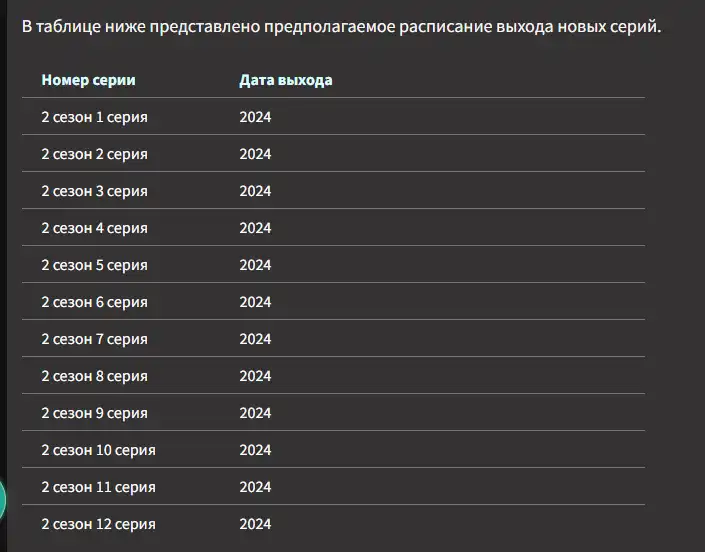705x552 pixels.
Task: Click the 2024 date for episode 12
Action: point(255,524)
